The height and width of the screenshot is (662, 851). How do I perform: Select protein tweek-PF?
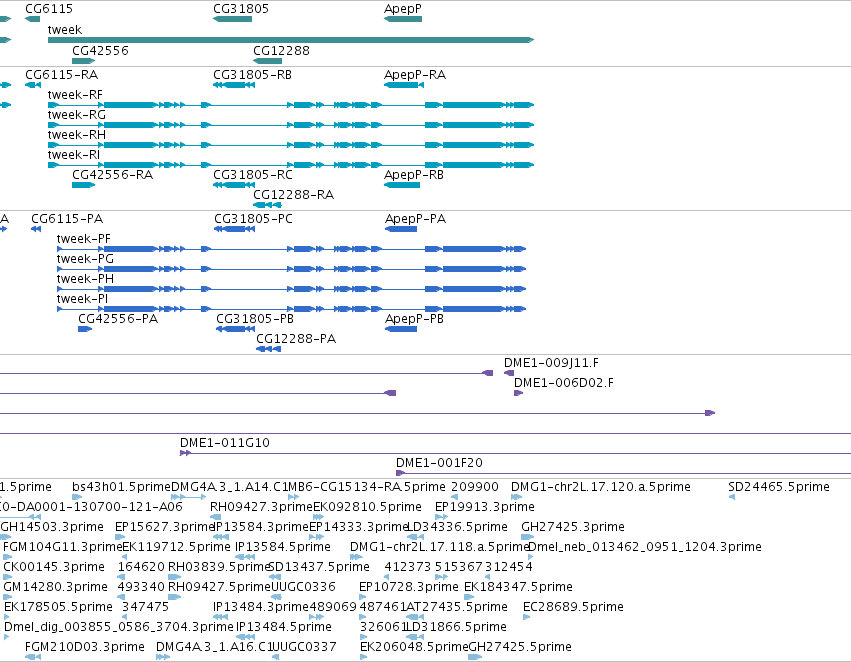pos(291,249)
